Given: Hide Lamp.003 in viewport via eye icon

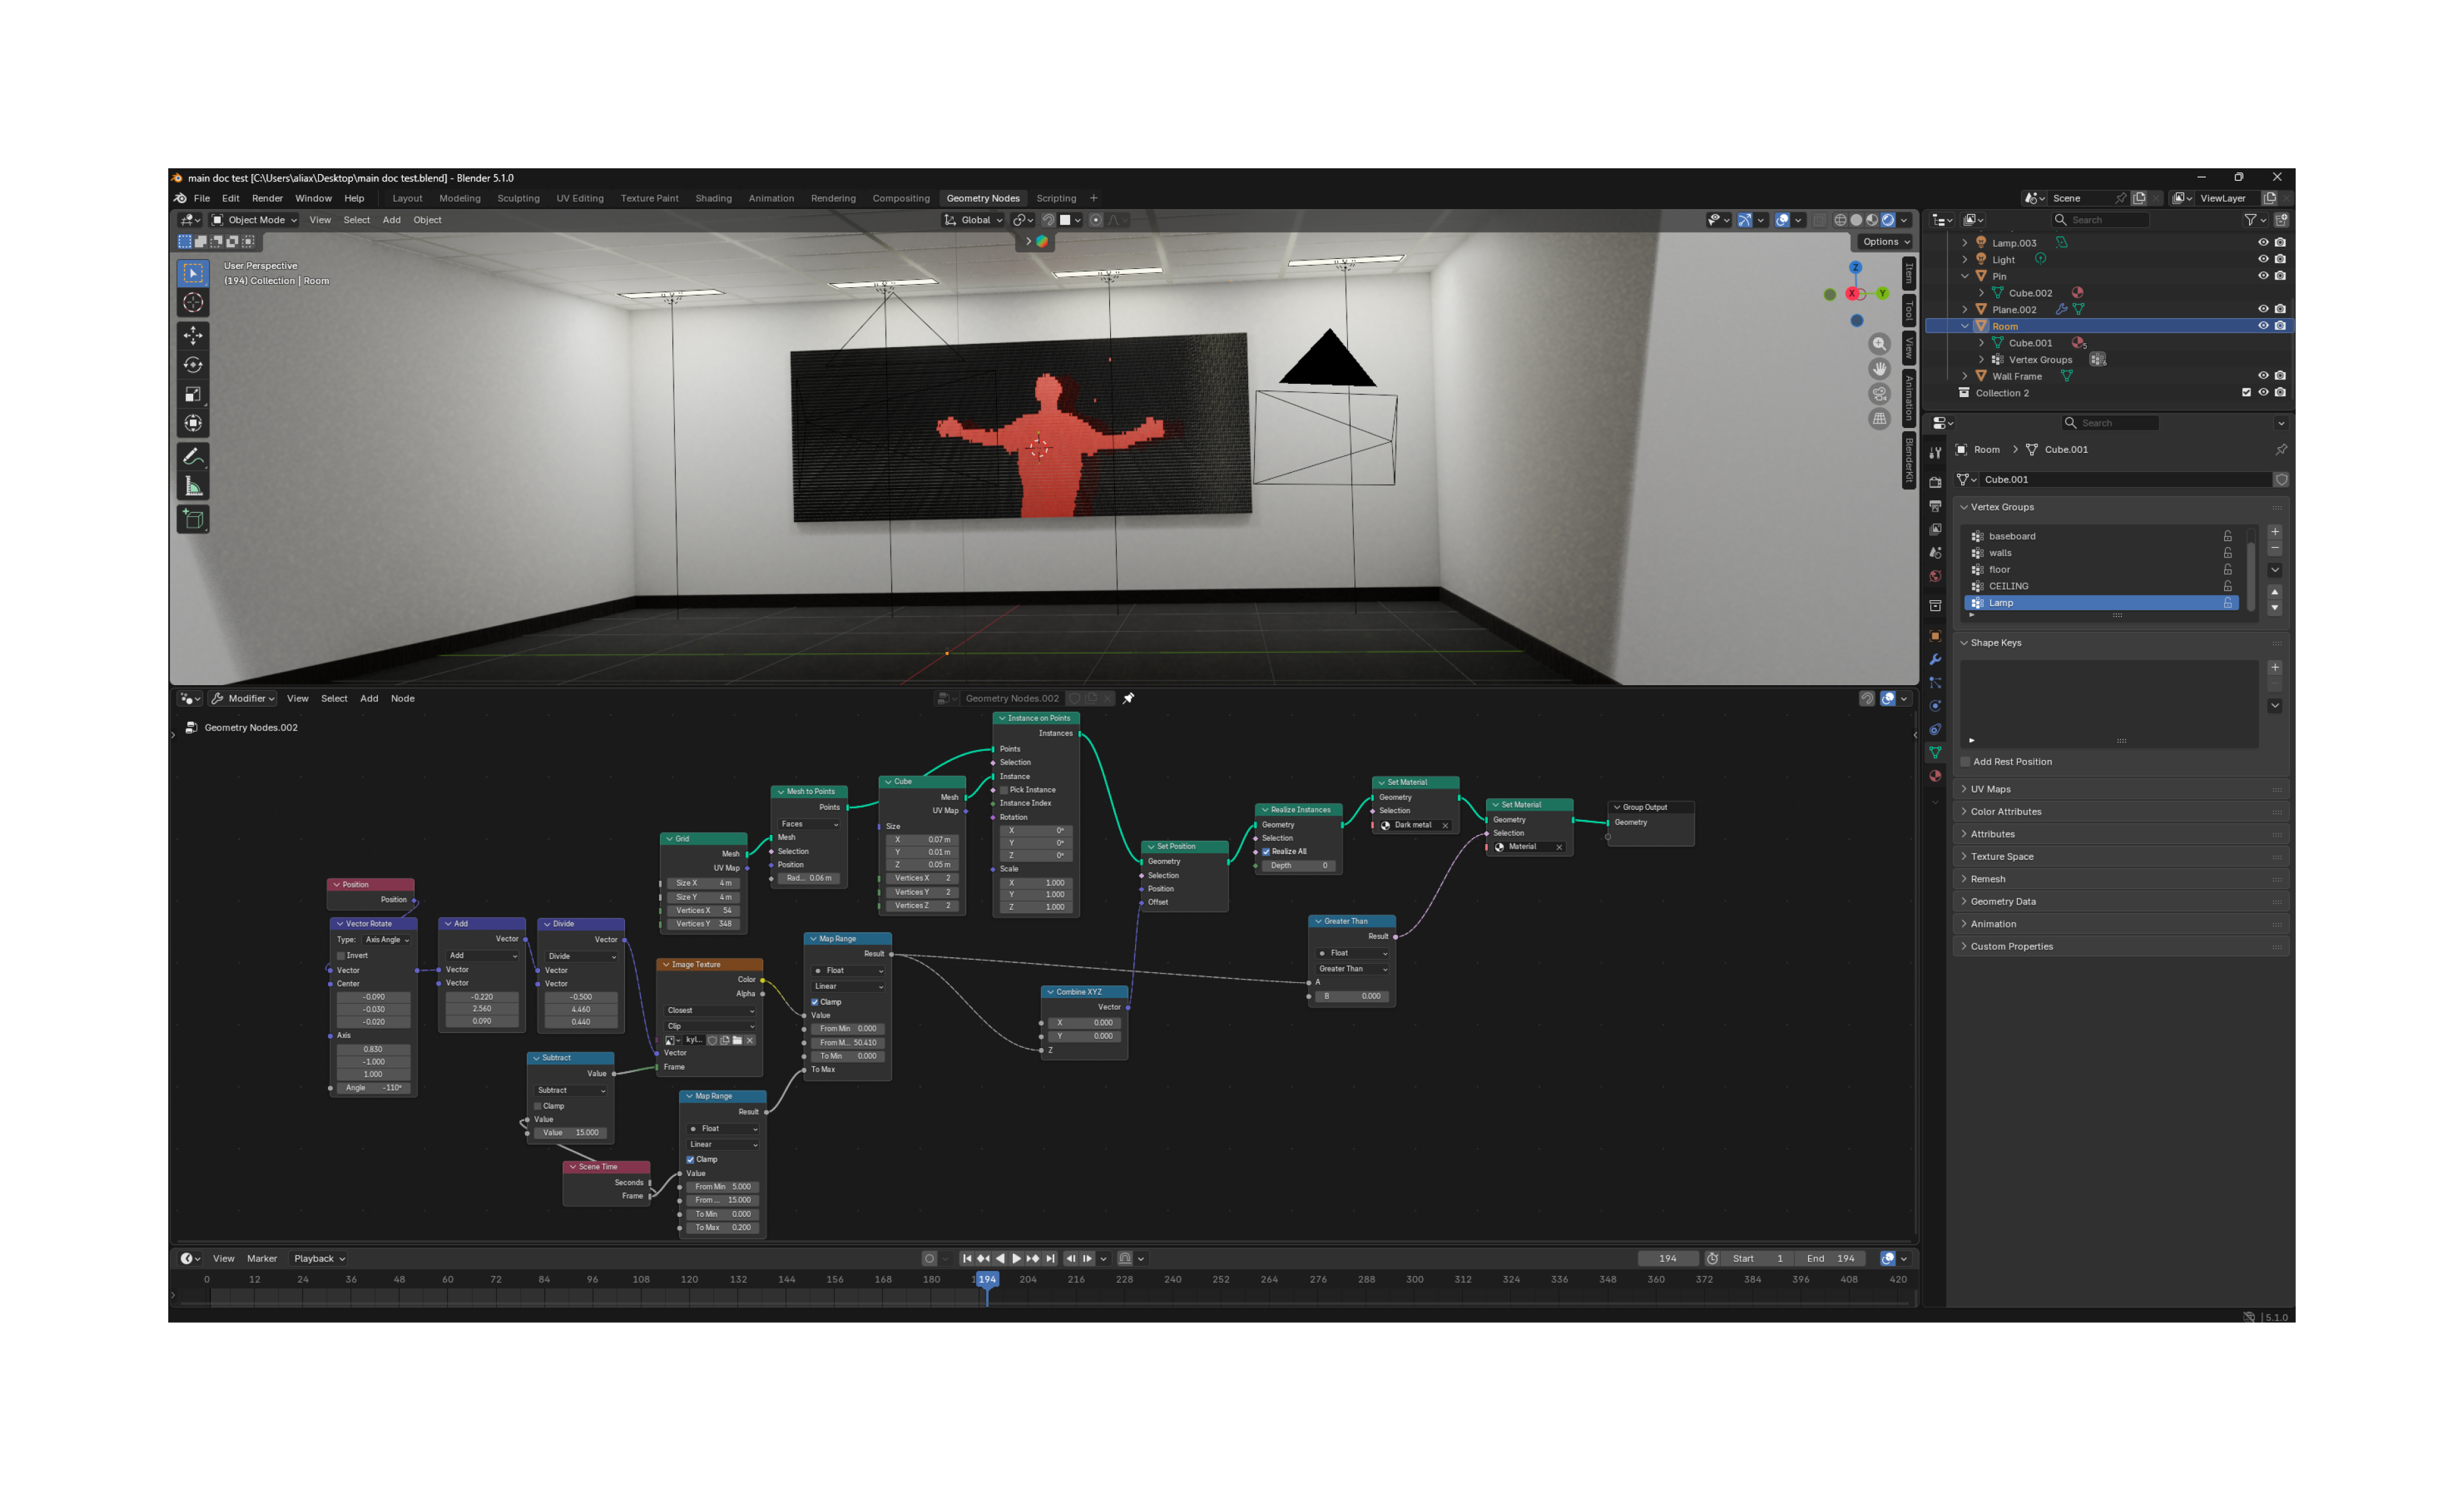Looking at the screenshot, I should (x=2263, y=243).
